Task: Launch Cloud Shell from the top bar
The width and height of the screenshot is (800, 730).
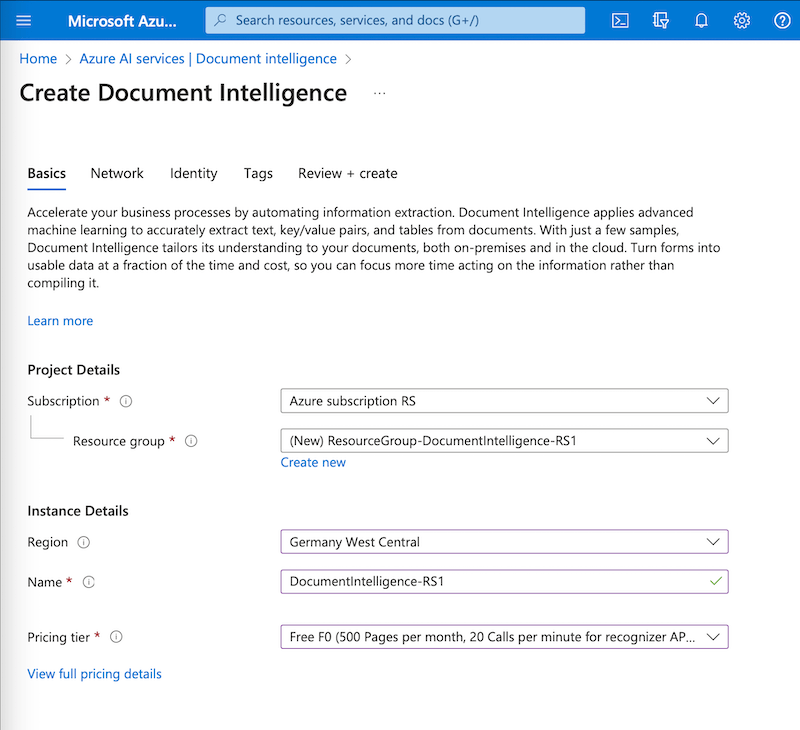Action: click(620, 20)
